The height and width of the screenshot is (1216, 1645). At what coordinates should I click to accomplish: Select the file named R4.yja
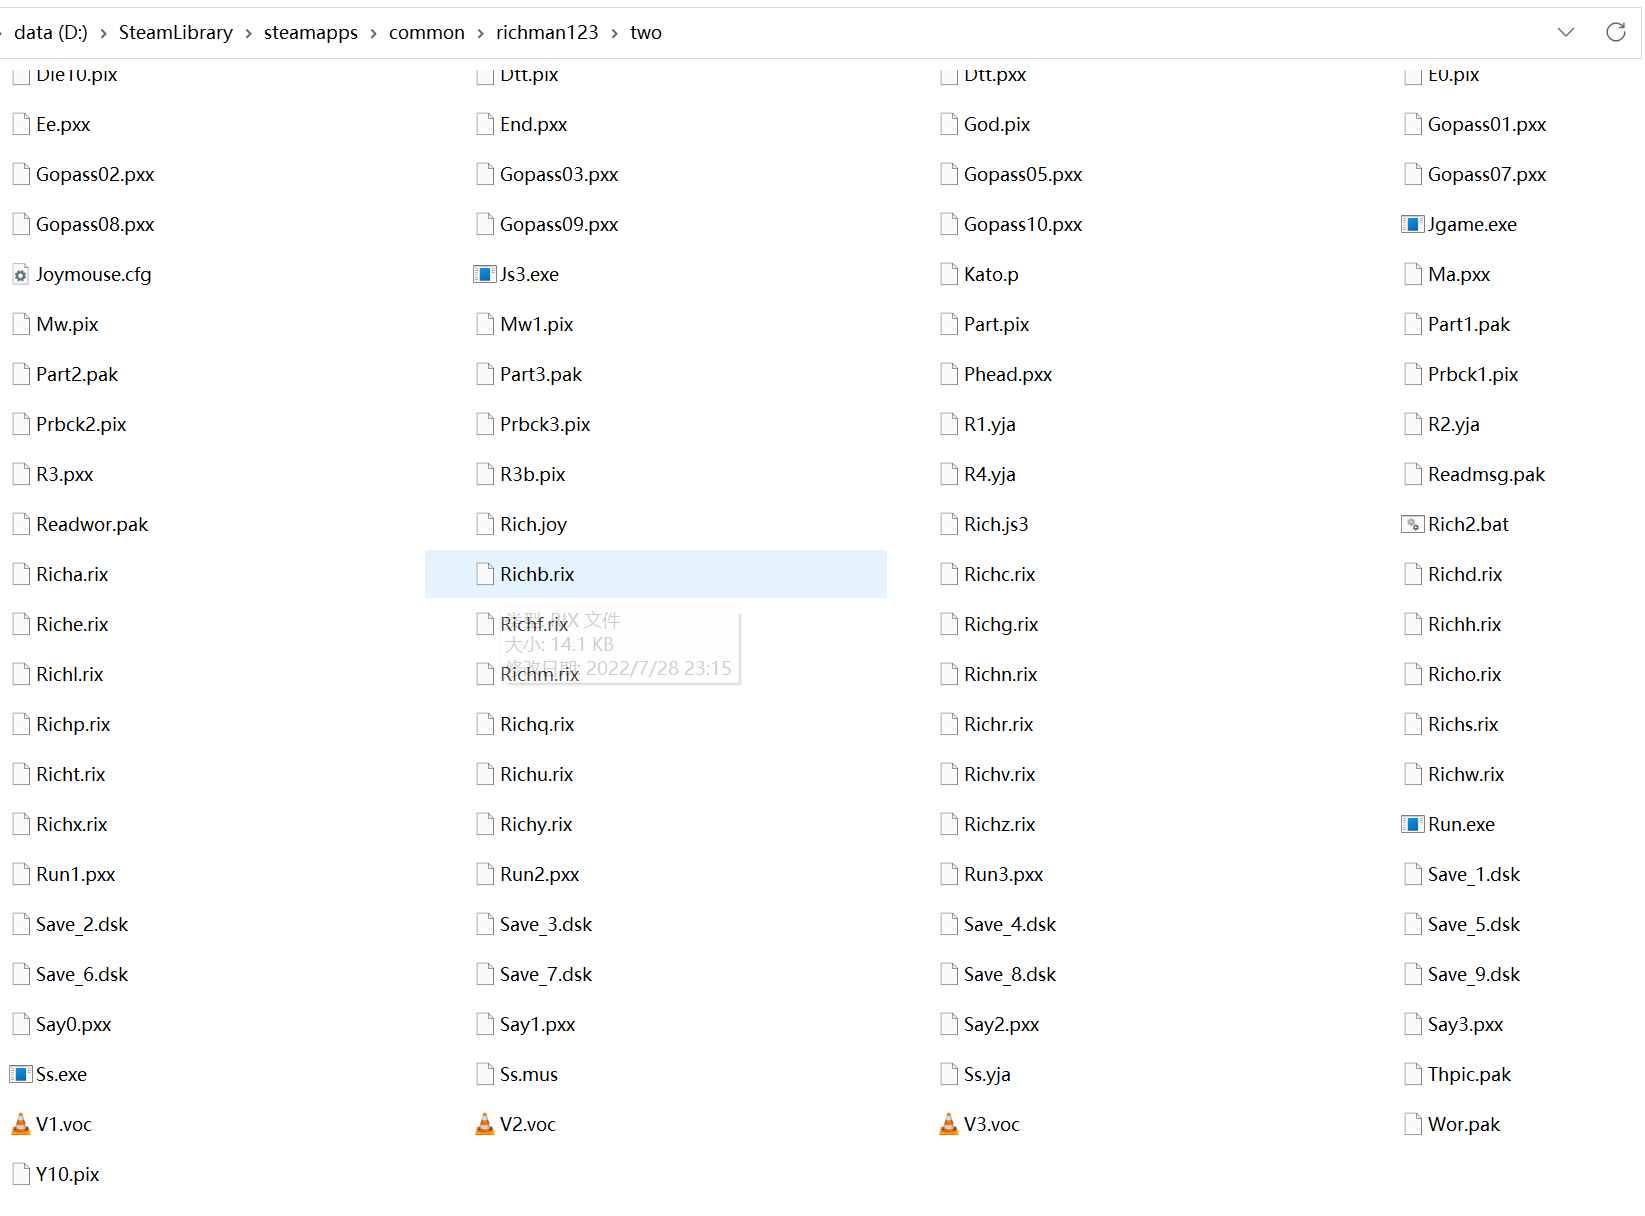[990, 474]
